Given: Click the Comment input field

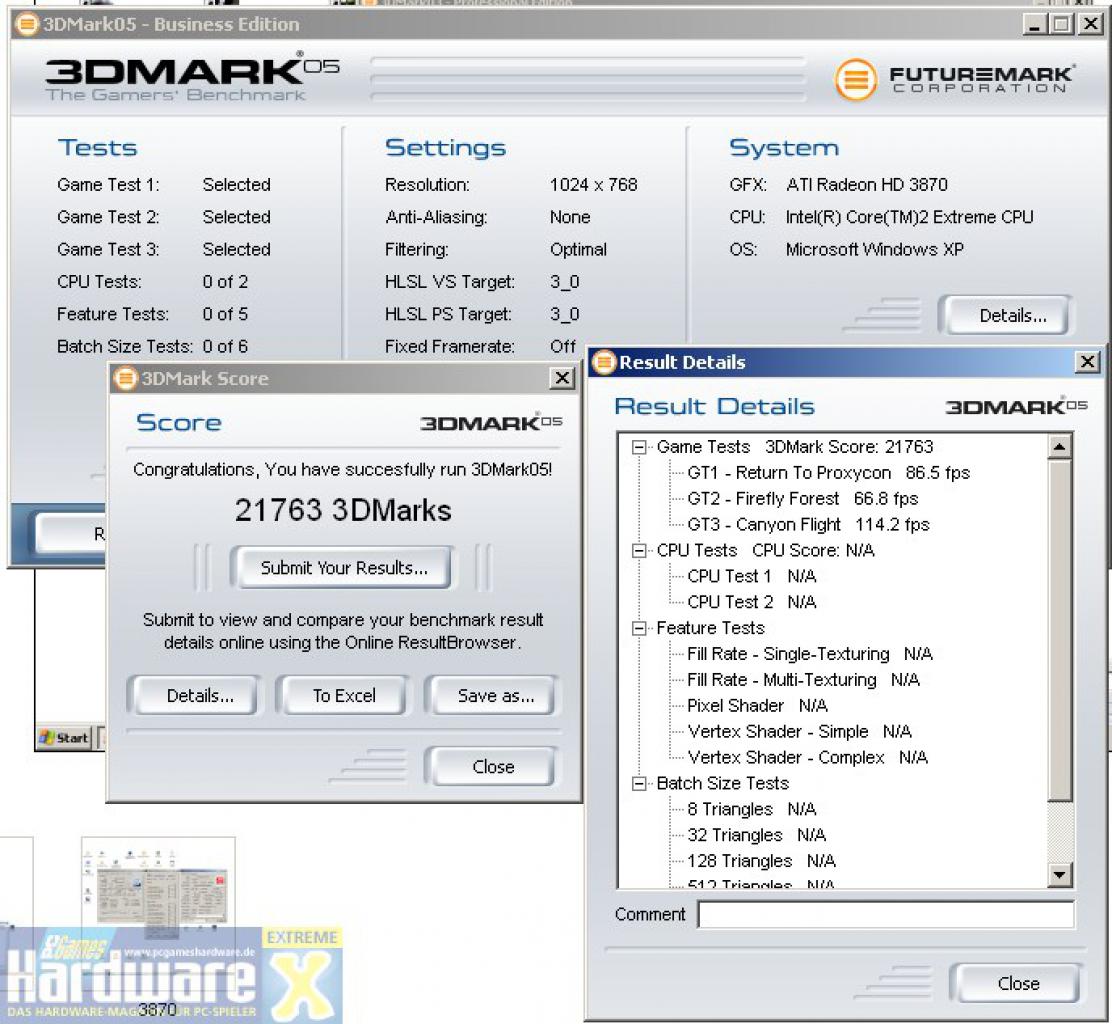Looking at the screenshot, I should tap(886, 914).
